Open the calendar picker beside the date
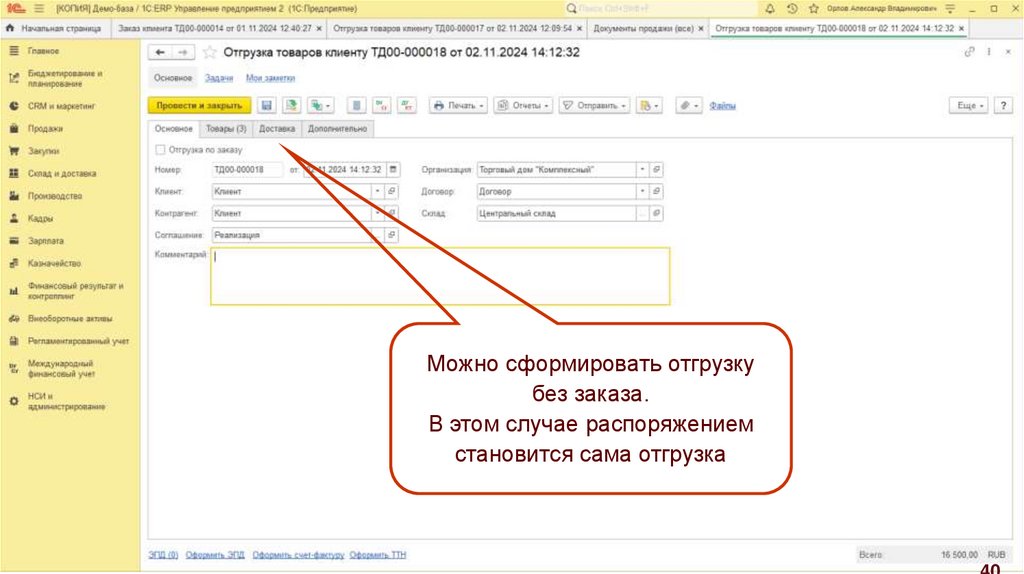The width and height of the screenshot is (1024, 574). click(393, 170)
